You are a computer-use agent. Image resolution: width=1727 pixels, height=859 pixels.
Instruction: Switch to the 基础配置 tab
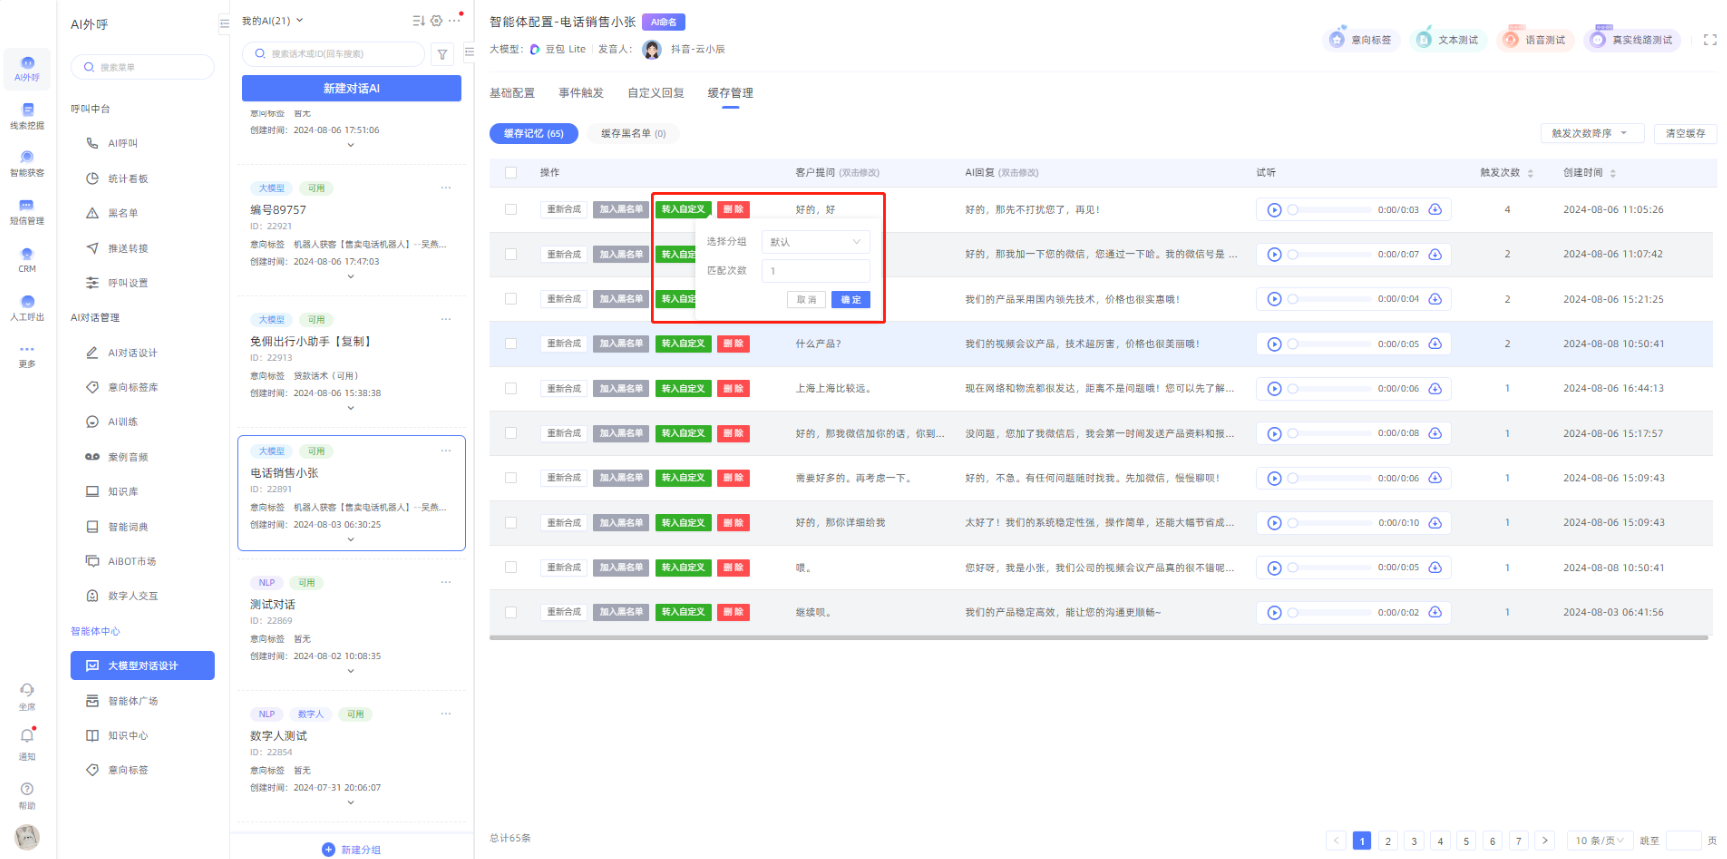click(x=512, y=93)
